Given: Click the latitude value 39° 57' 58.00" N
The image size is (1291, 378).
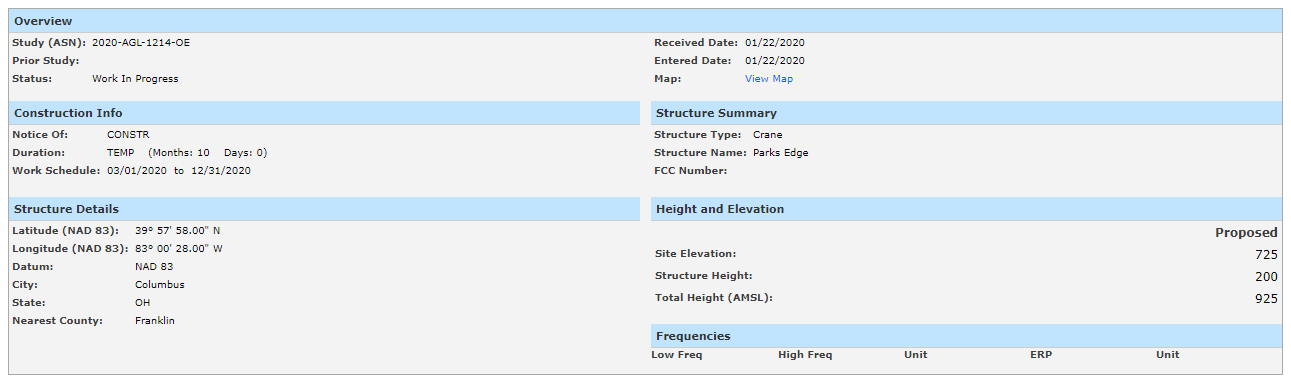Looking at the screenshot, I should click(x=178, y=231).
